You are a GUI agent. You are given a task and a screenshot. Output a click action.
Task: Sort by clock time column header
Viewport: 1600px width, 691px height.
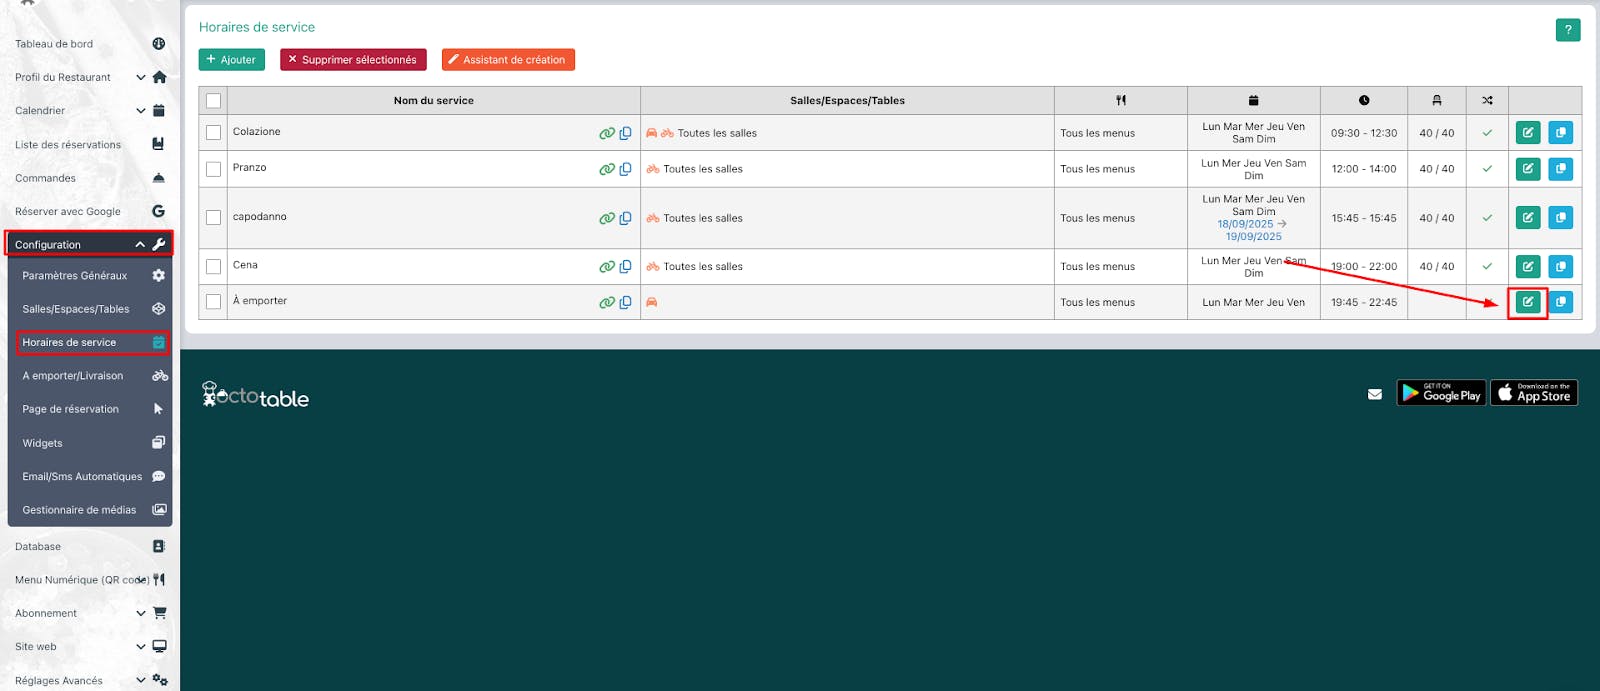pyautogui.click(x=1364, y=100)
